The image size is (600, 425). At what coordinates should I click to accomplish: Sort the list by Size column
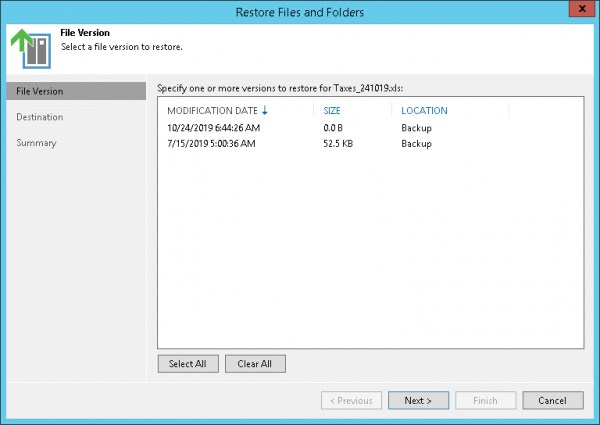click(x=333, y=111)
